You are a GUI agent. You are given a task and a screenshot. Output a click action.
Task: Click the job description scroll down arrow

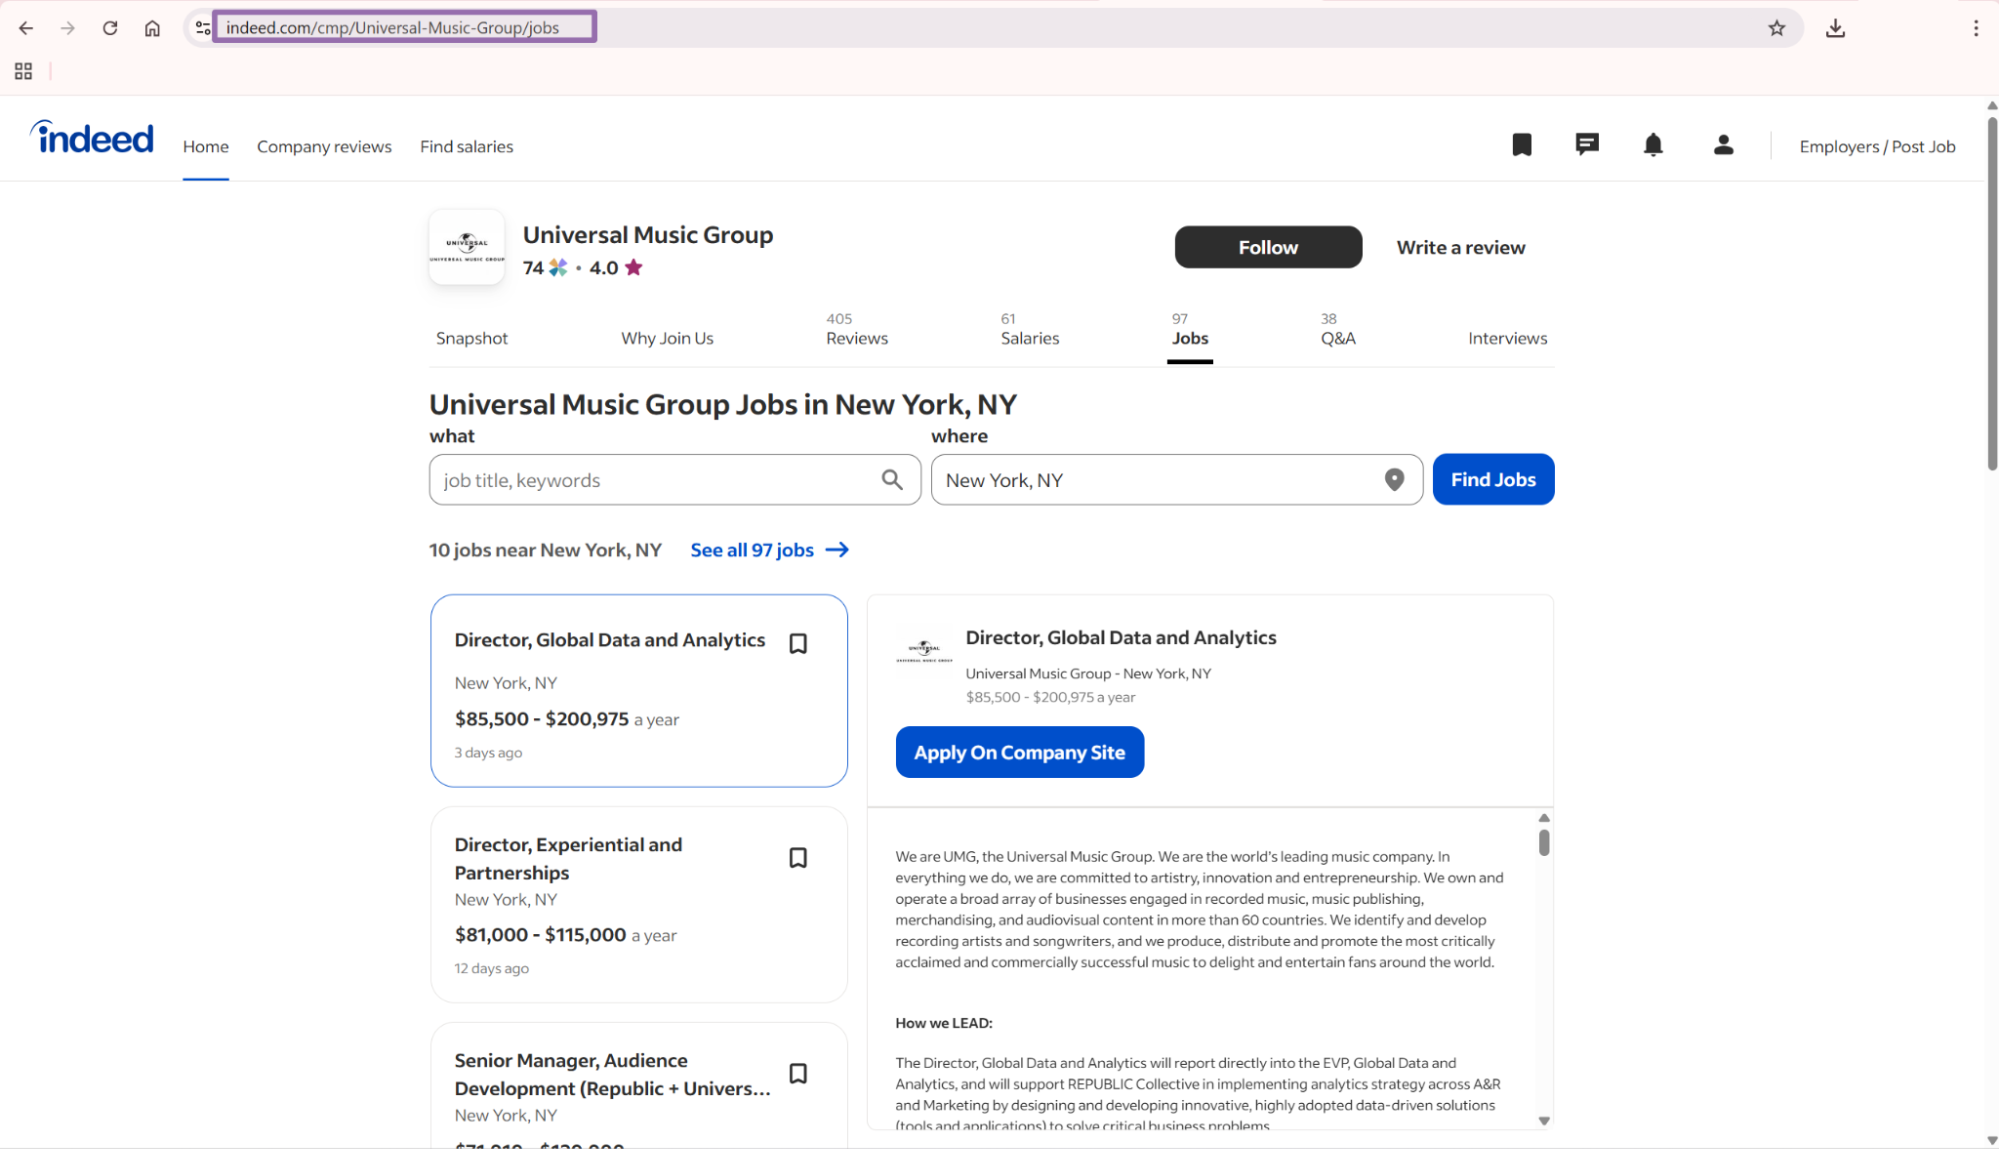pyautogui.click(x=1544, y=1121)
